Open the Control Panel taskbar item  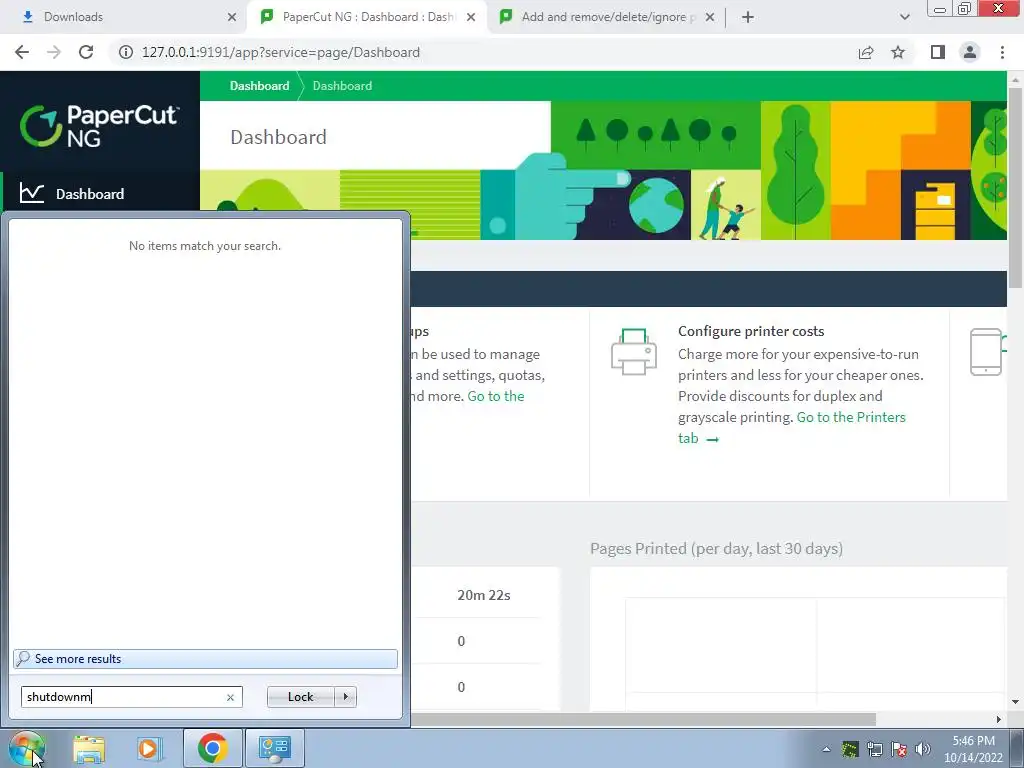pos(274,748)
